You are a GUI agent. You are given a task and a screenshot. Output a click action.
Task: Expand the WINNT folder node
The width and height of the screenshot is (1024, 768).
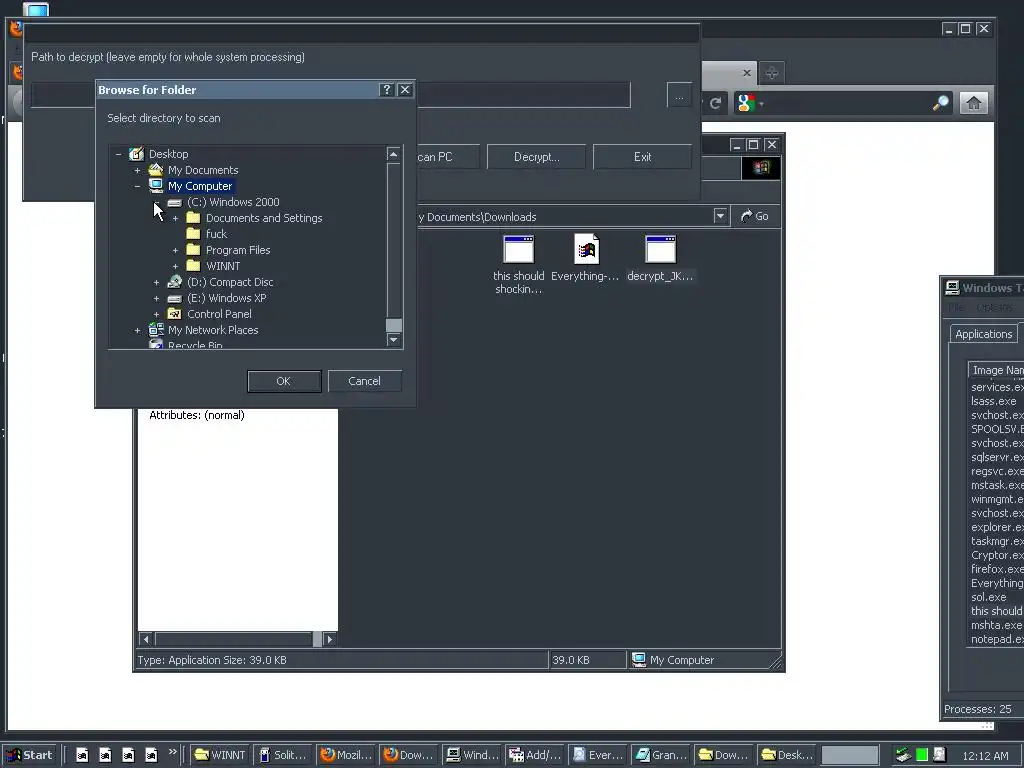pos(175,266)
